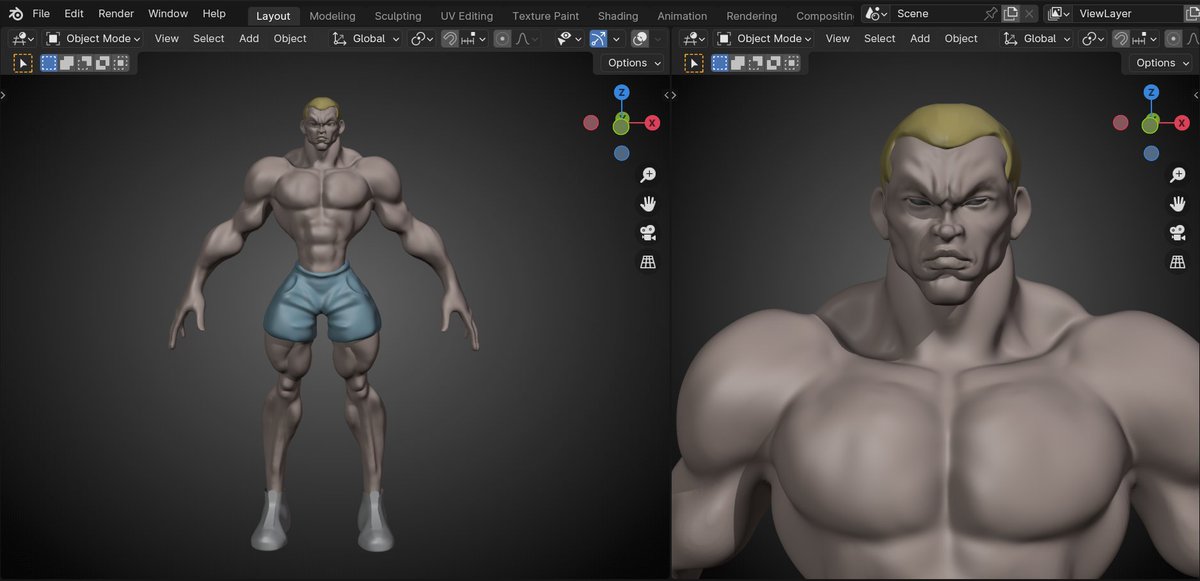This screenshot has width=1200, height=581.
Task: Open Object Mode dropdown in right viewport
Action: (765, 39)
